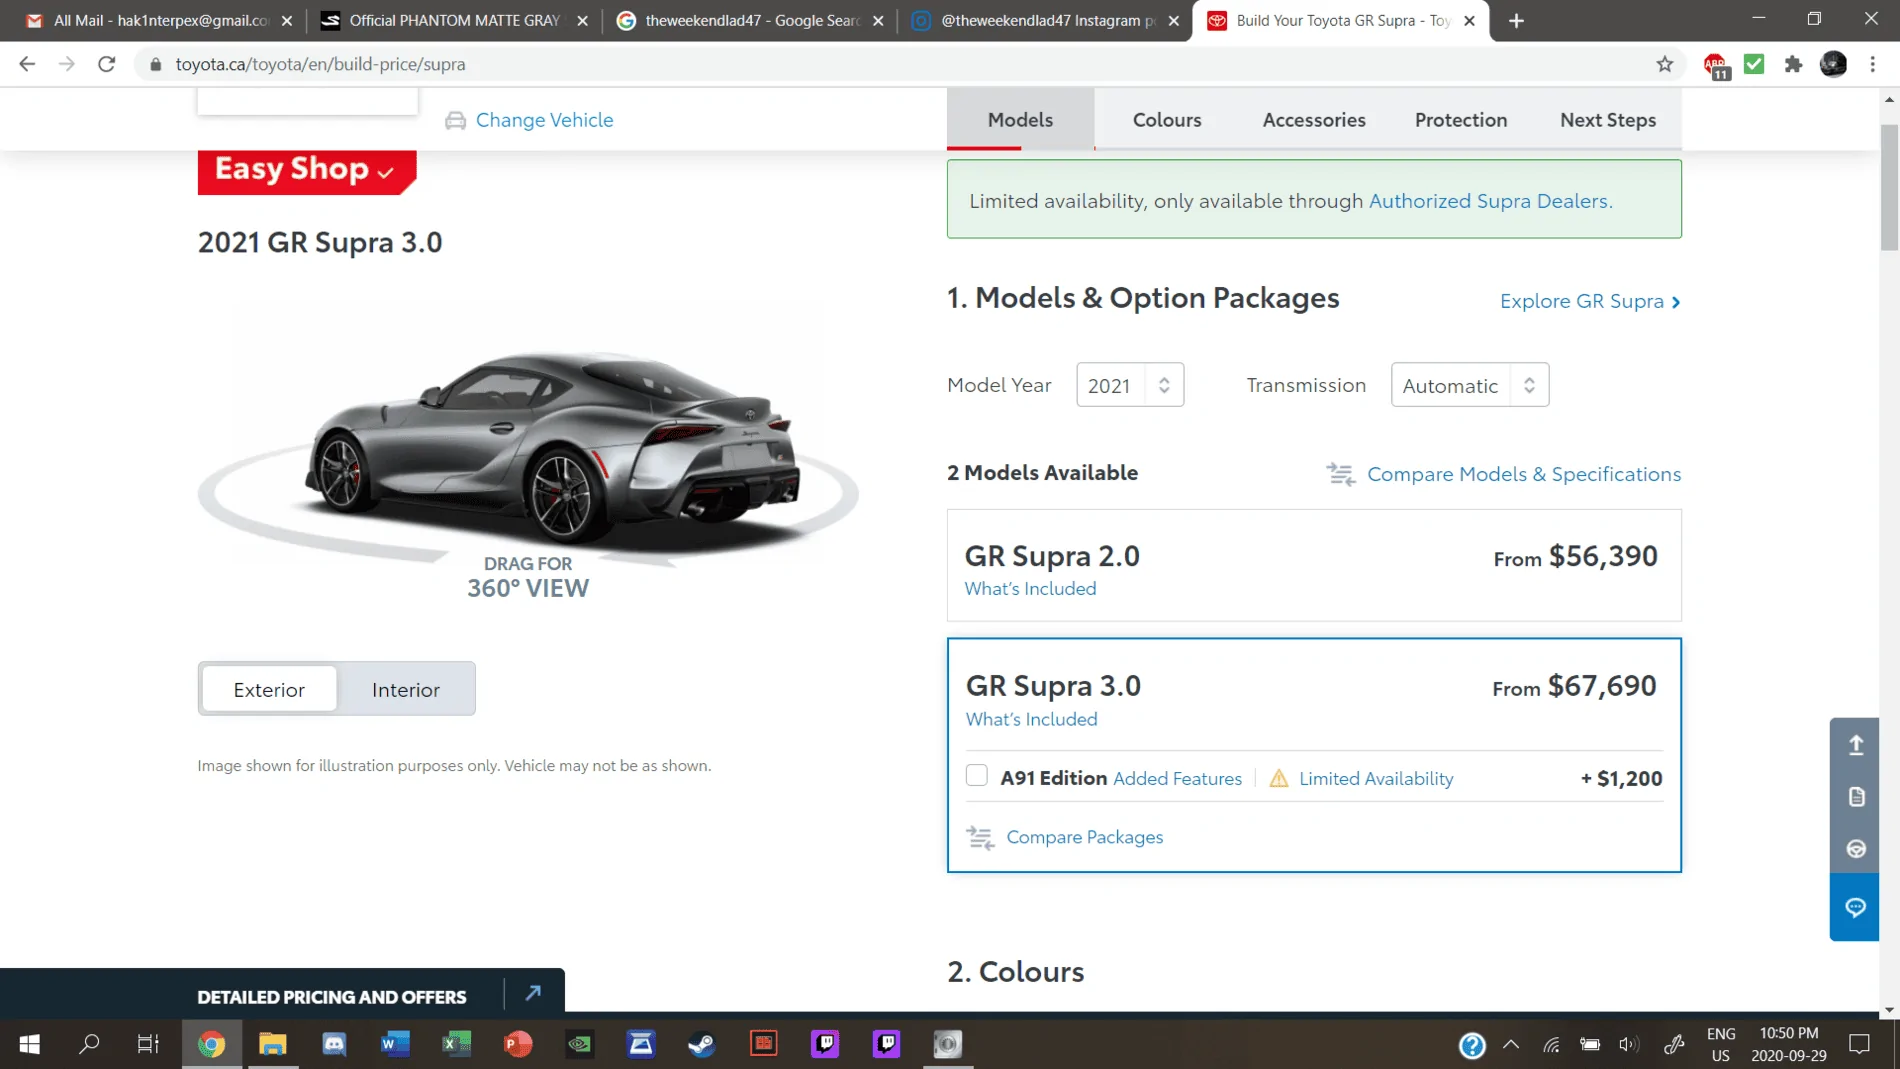Image resolution: width=1900 pixels, height=1069 pixels.
Task: Close the Build Your Toyota GR Supra tab
Action: pos(1469,20)
